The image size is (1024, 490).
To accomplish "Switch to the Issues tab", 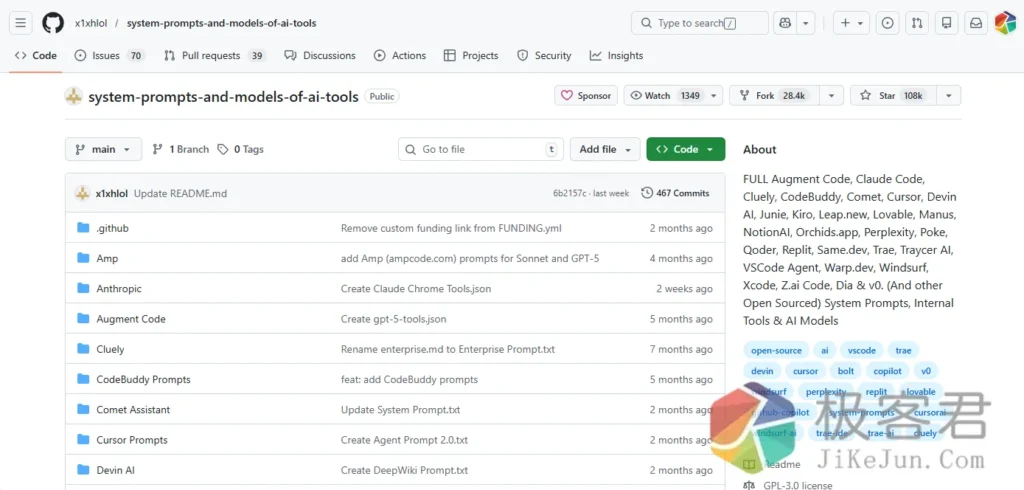I will (106, 56).
